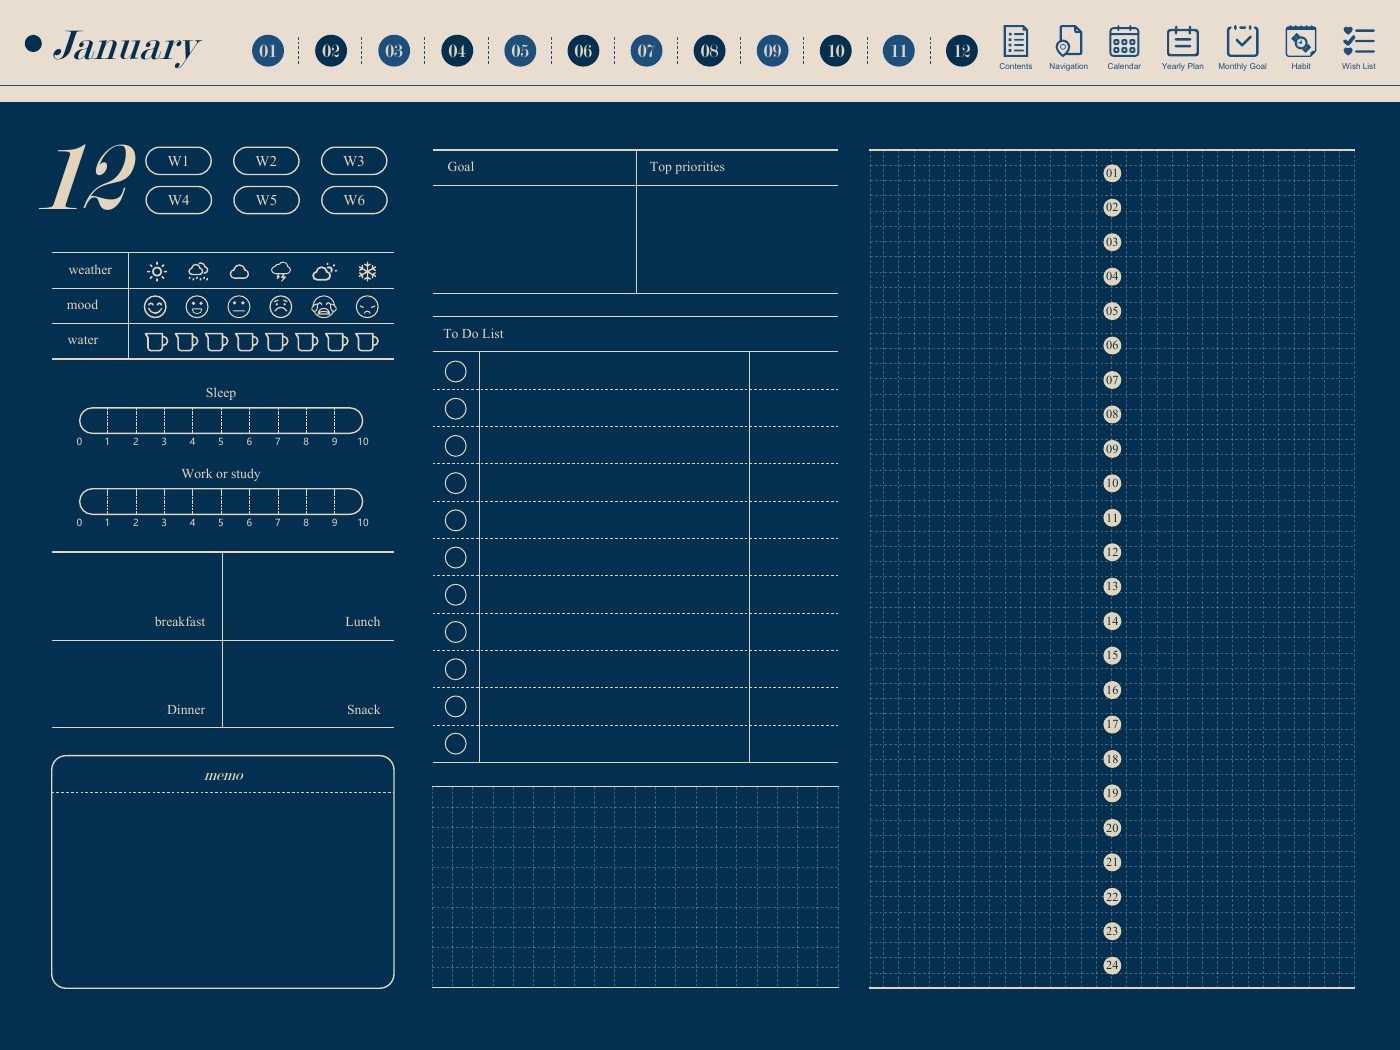Select the crying mood face
Viewport: 1400px width, 1050px height.
coord(323,306)
